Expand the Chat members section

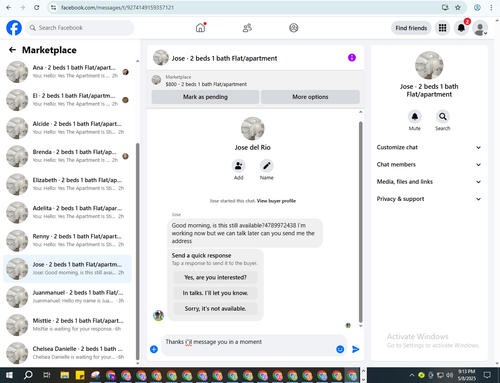(429, 164)
